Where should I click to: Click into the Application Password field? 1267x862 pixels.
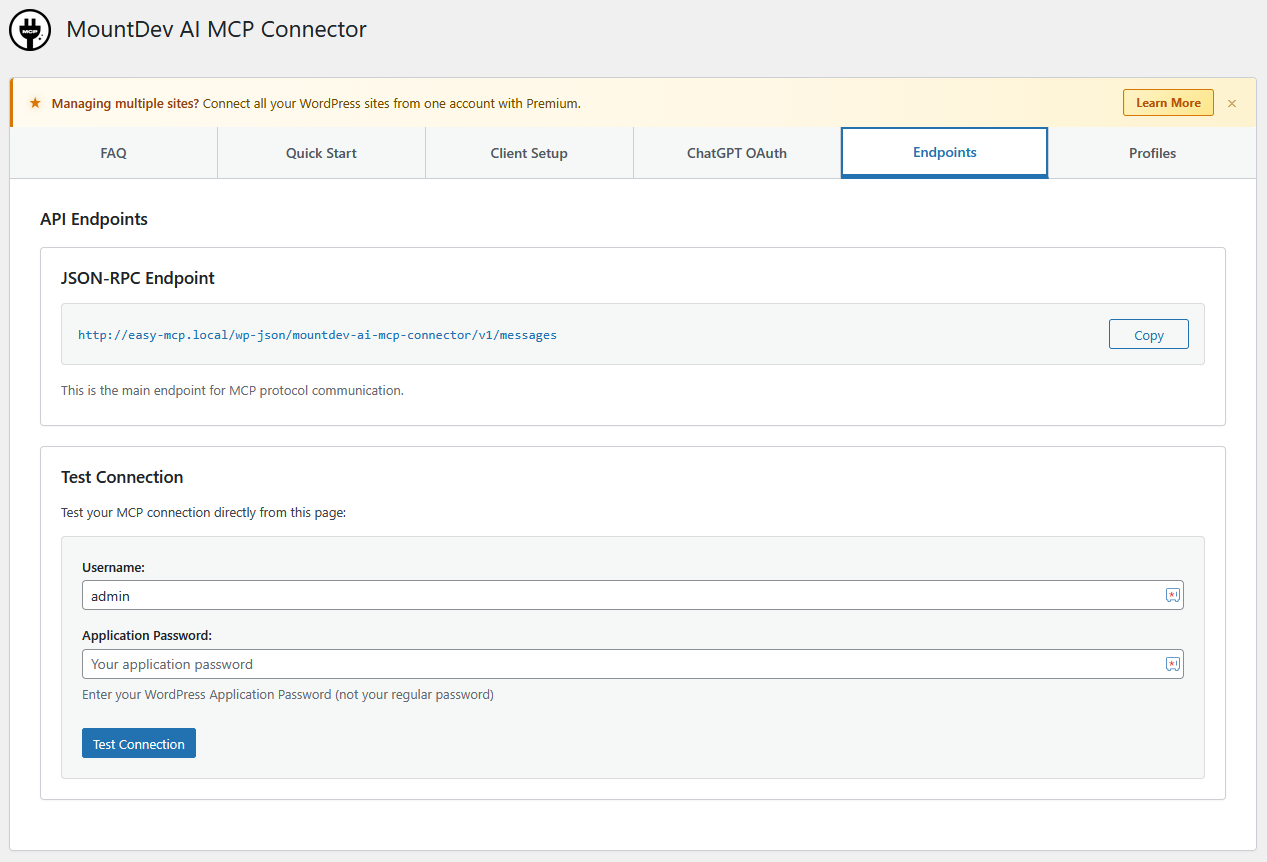point(620,664)
